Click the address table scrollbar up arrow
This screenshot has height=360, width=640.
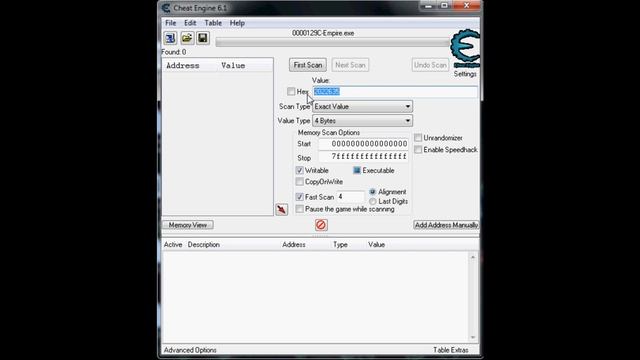[x=473, y=257]
